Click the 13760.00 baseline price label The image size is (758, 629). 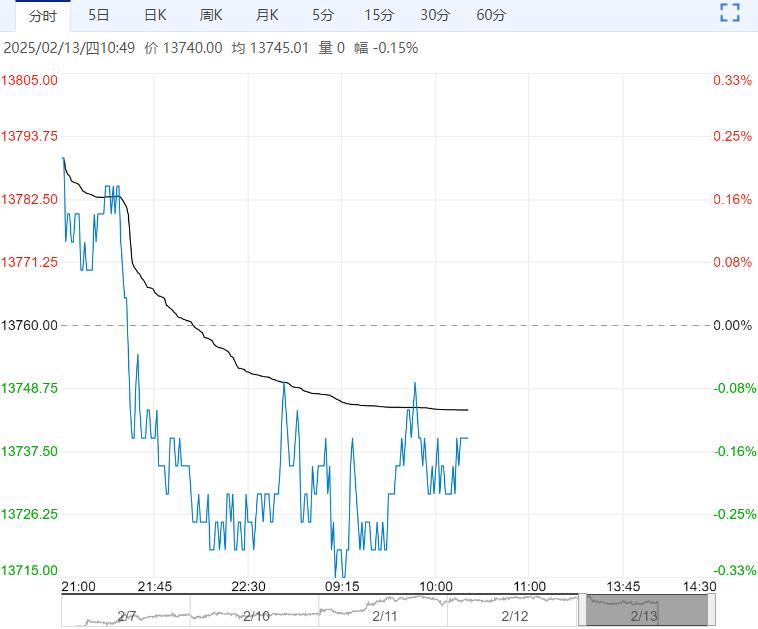click(x=29, y=325)
